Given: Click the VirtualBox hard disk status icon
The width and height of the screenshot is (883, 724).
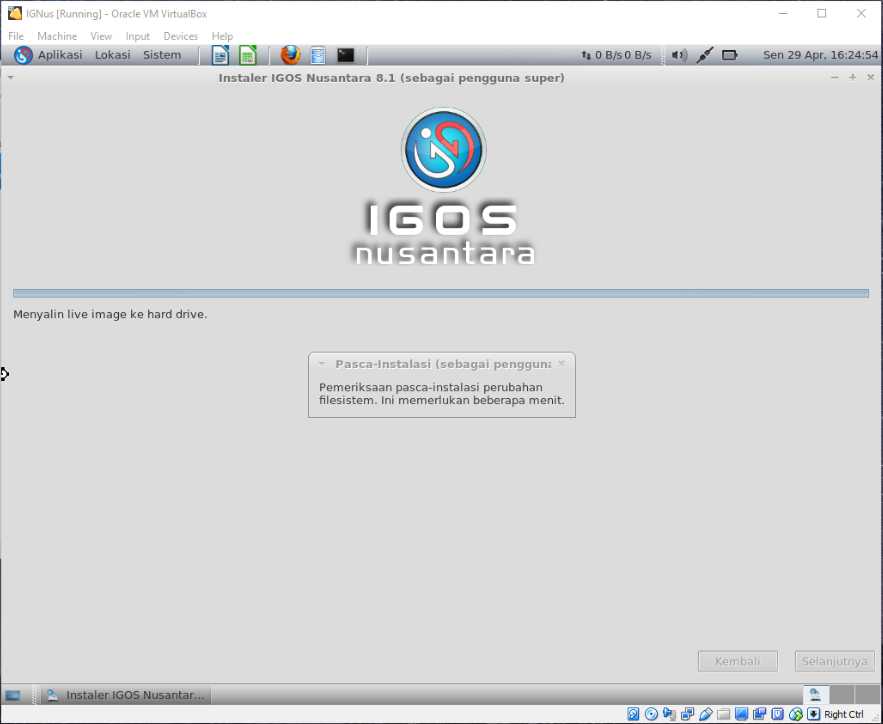Looking at the screenshot, I should [632, 713].
